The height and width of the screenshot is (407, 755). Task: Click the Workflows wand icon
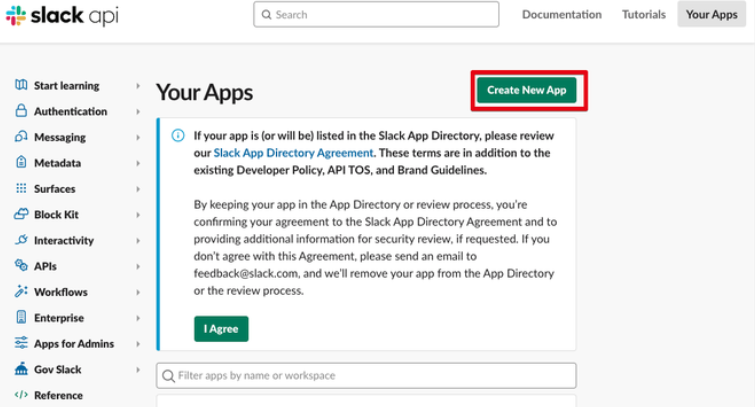tap(21, 291)
